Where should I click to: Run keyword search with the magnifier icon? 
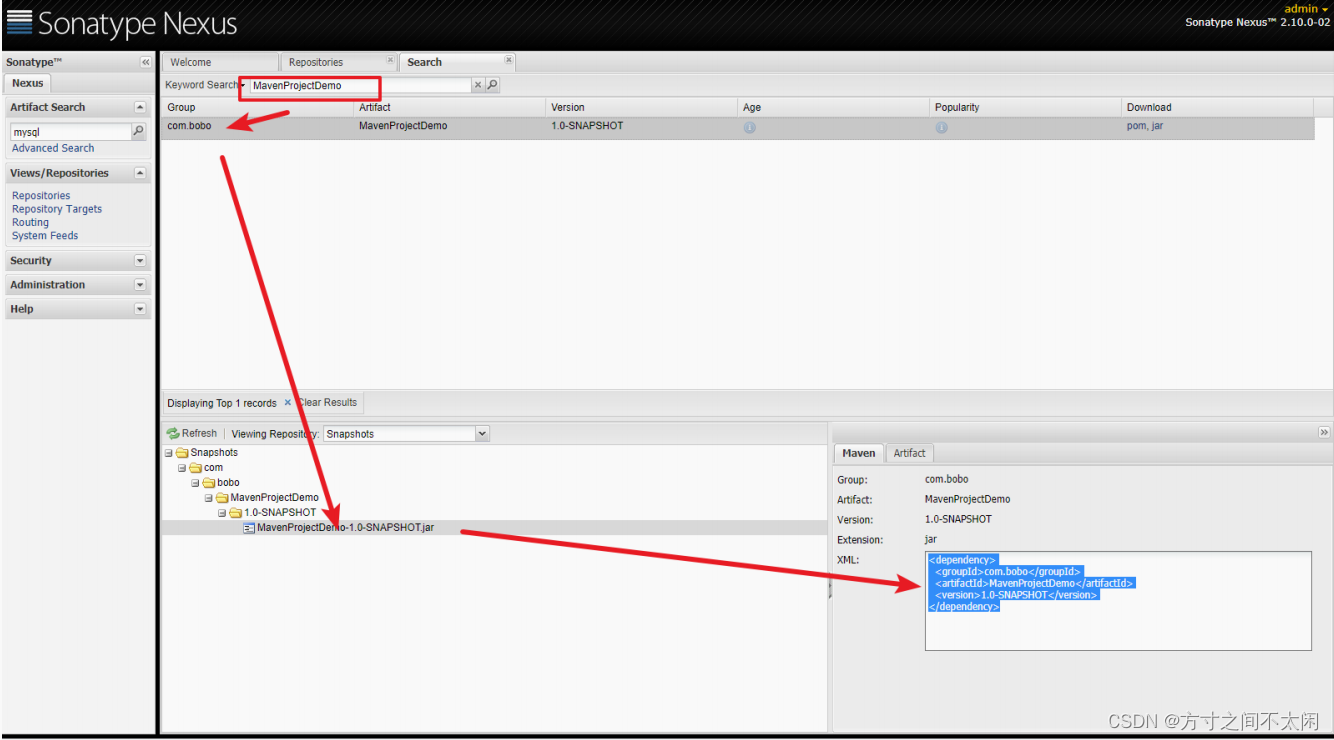tap(492, 85)
